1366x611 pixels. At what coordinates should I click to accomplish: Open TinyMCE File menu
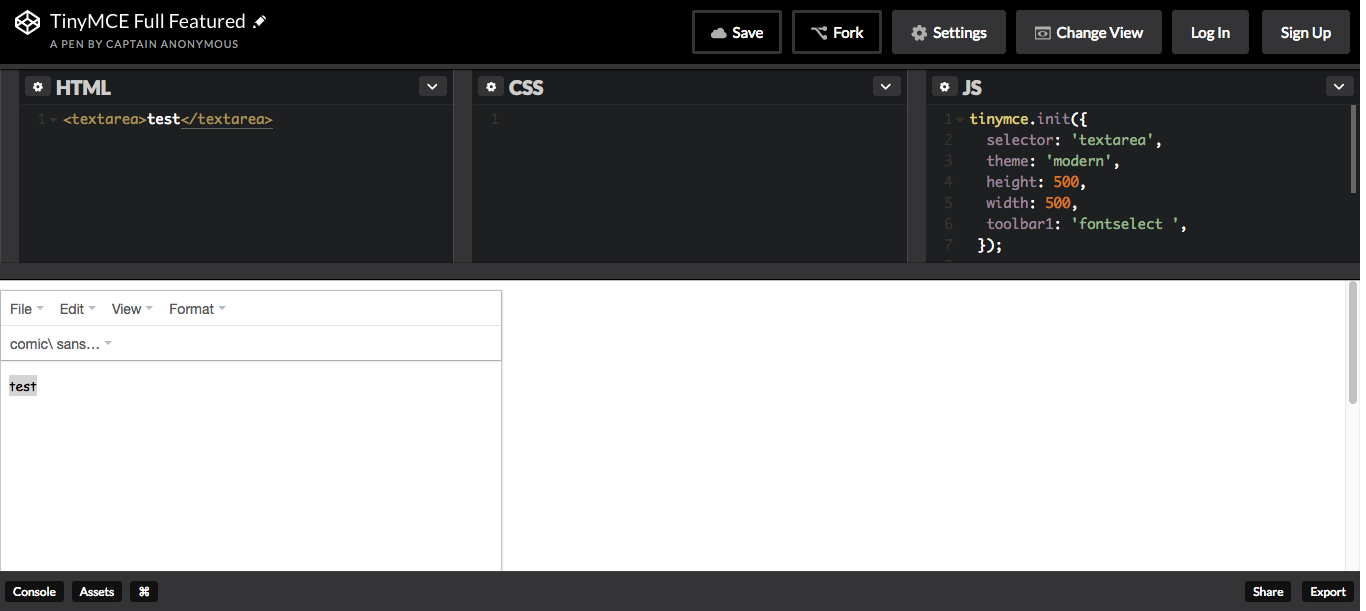(x=27, y=309)
